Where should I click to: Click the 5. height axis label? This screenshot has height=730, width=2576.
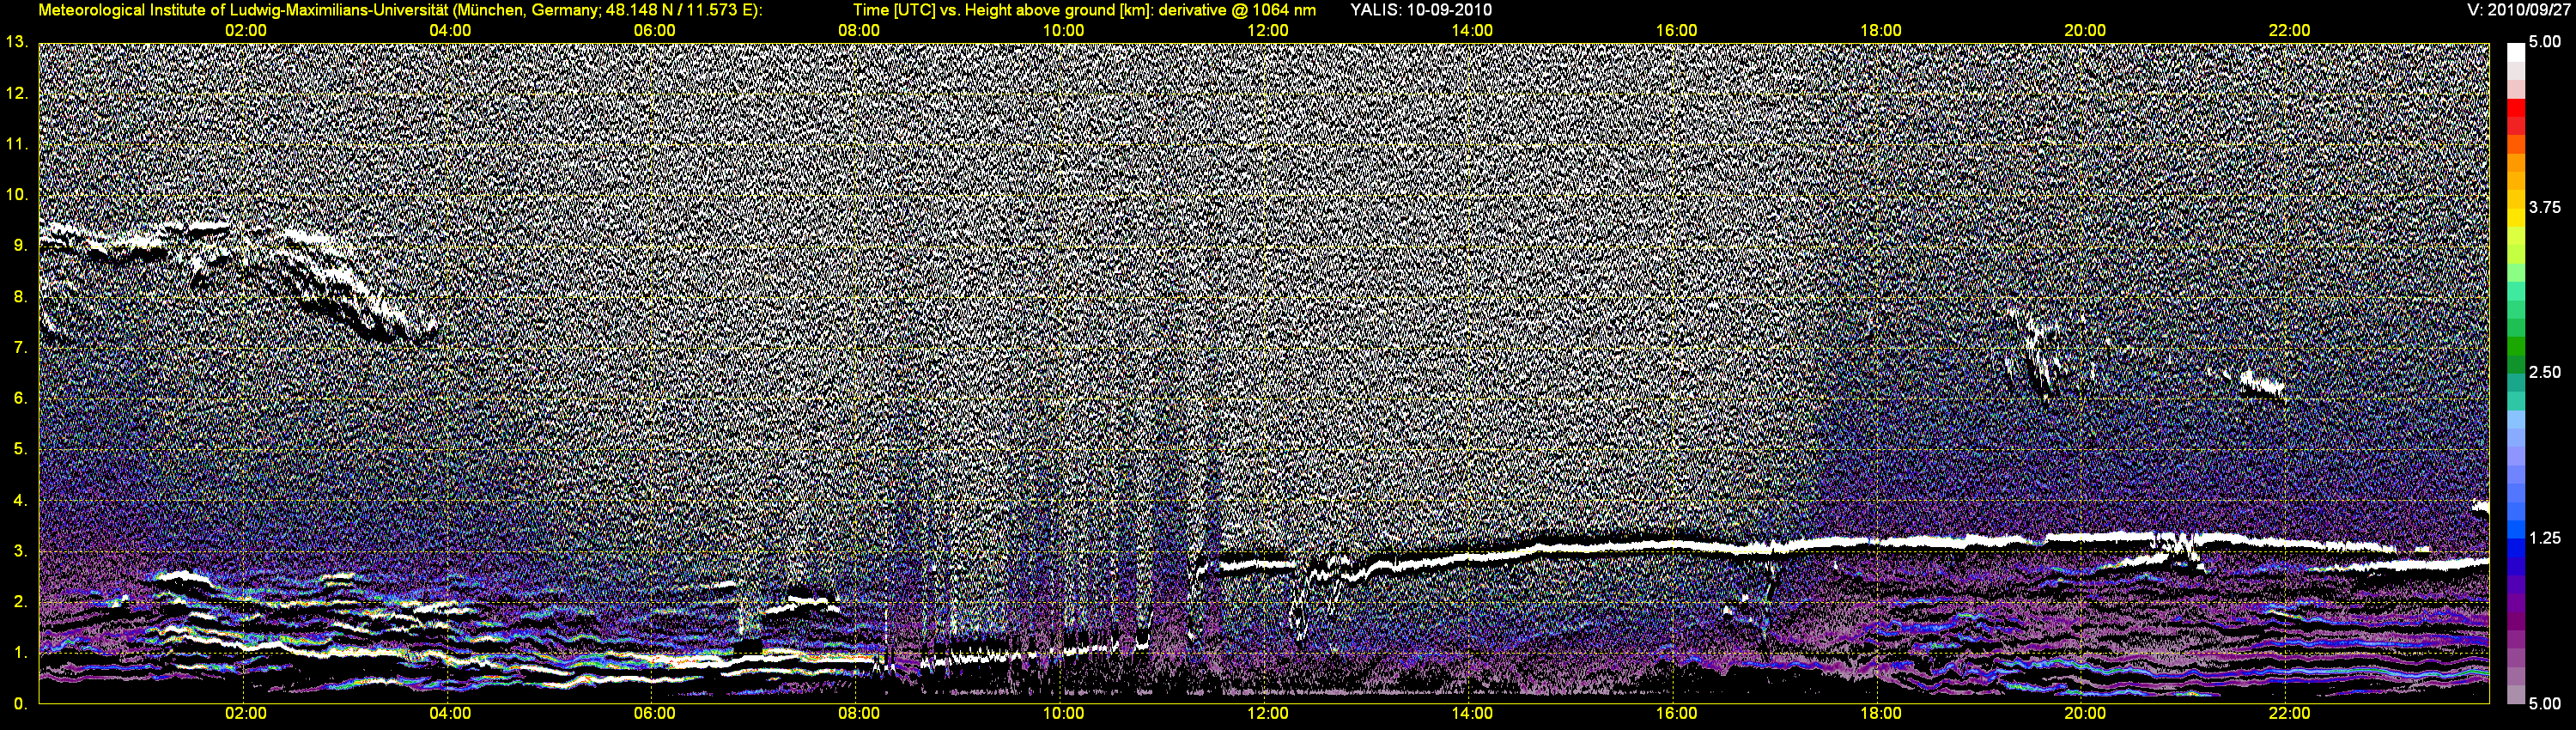tap(21, 449)
